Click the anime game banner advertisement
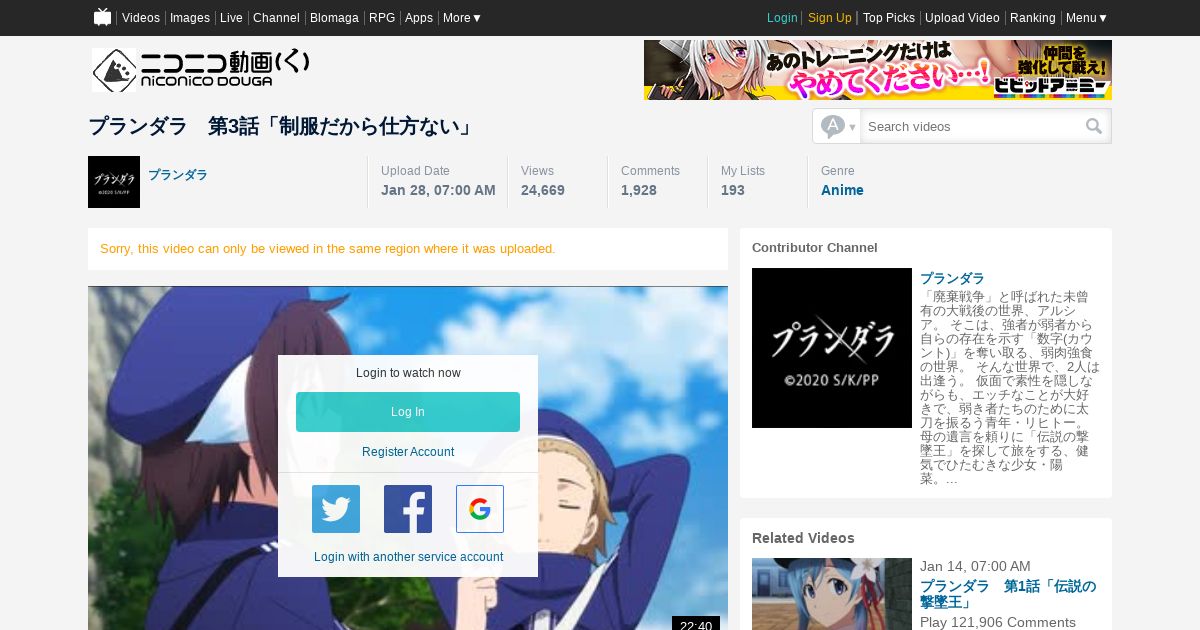This screenshot has width=1200, height=630. pyautogui.click(x=878, y=70)
